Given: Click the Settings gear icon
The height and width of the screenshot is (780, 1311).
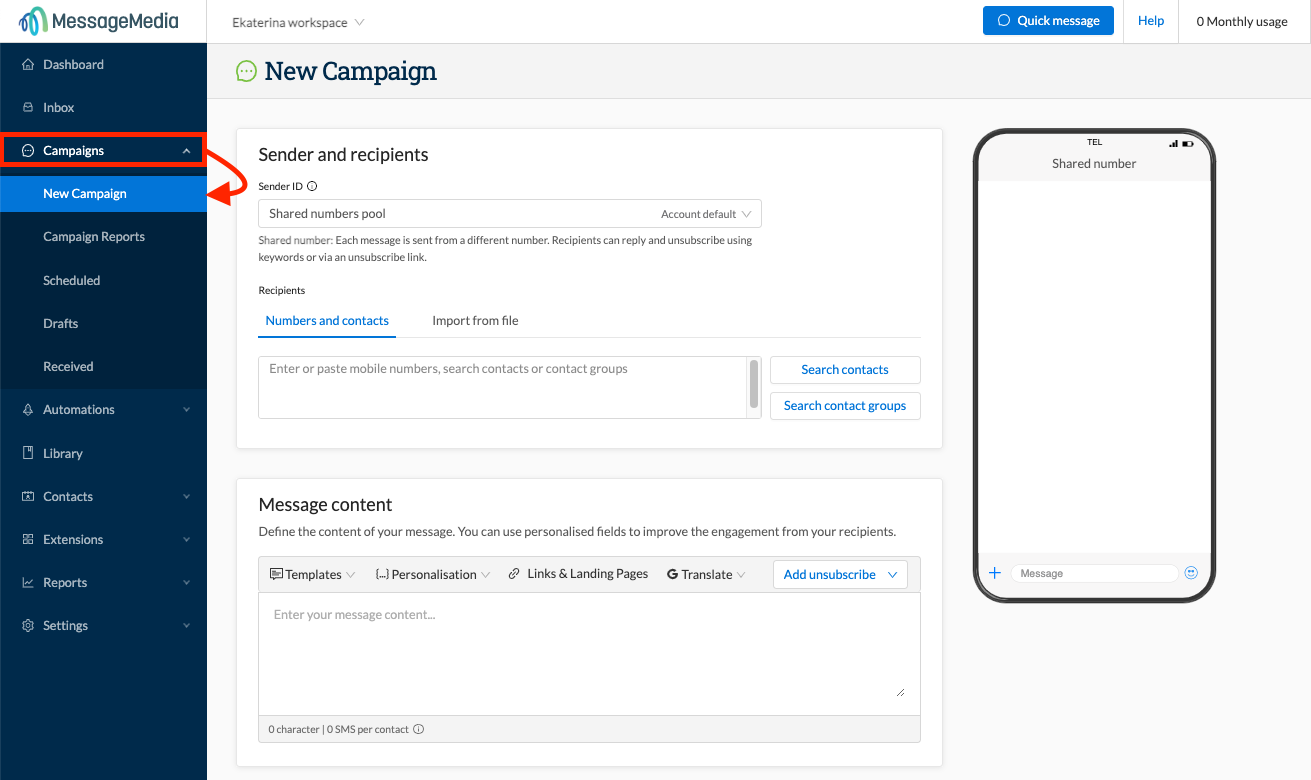Looking at the screenshot, I should click(x=28, y=626).
